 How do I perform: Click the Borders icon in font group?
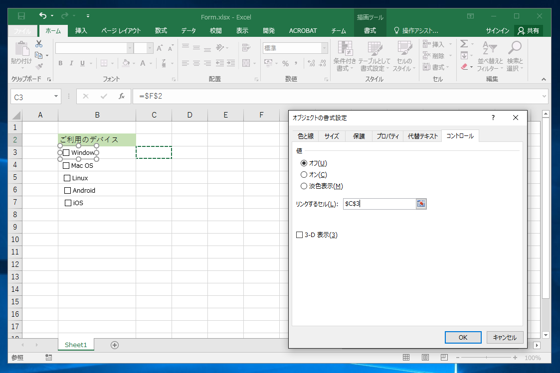[104, 63]
